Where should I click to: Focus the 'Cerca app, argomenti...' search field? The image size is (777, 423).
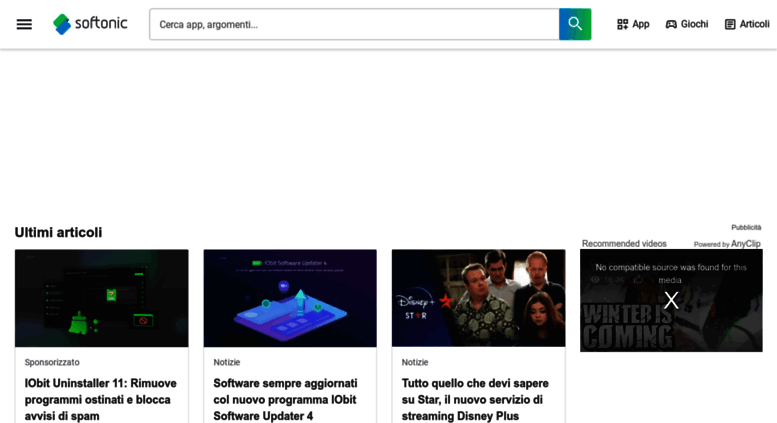(x=354, y=24)
